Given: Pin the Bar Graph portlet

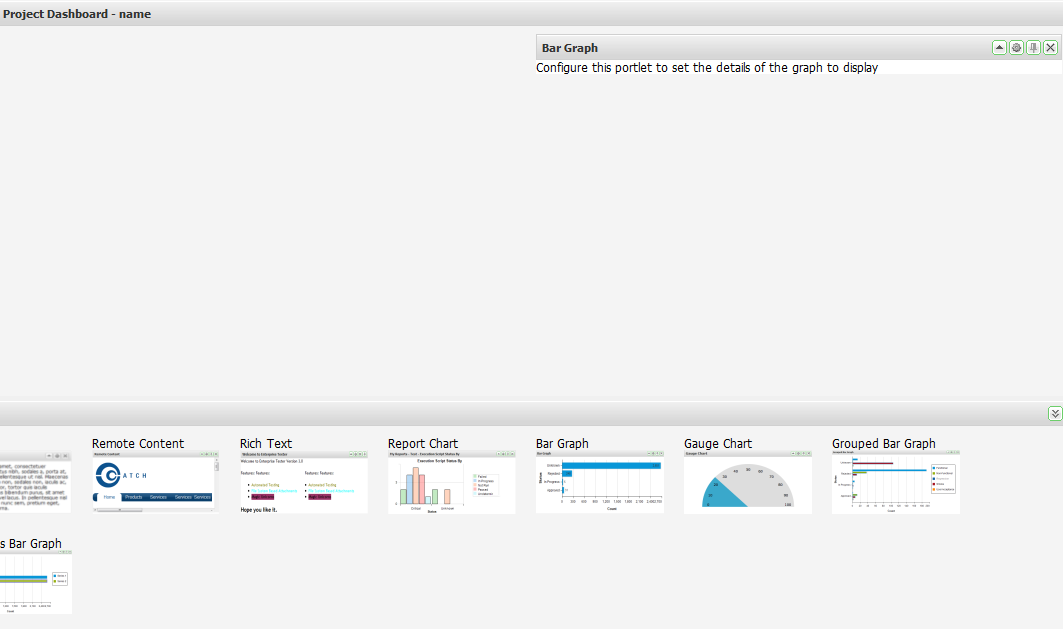Looking at the screenshot, I should 1033,48.
